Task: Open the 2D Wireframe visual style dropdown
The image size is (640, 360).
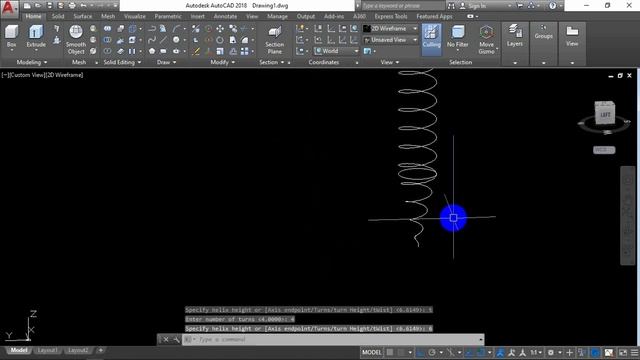Action: pos(391,29)
